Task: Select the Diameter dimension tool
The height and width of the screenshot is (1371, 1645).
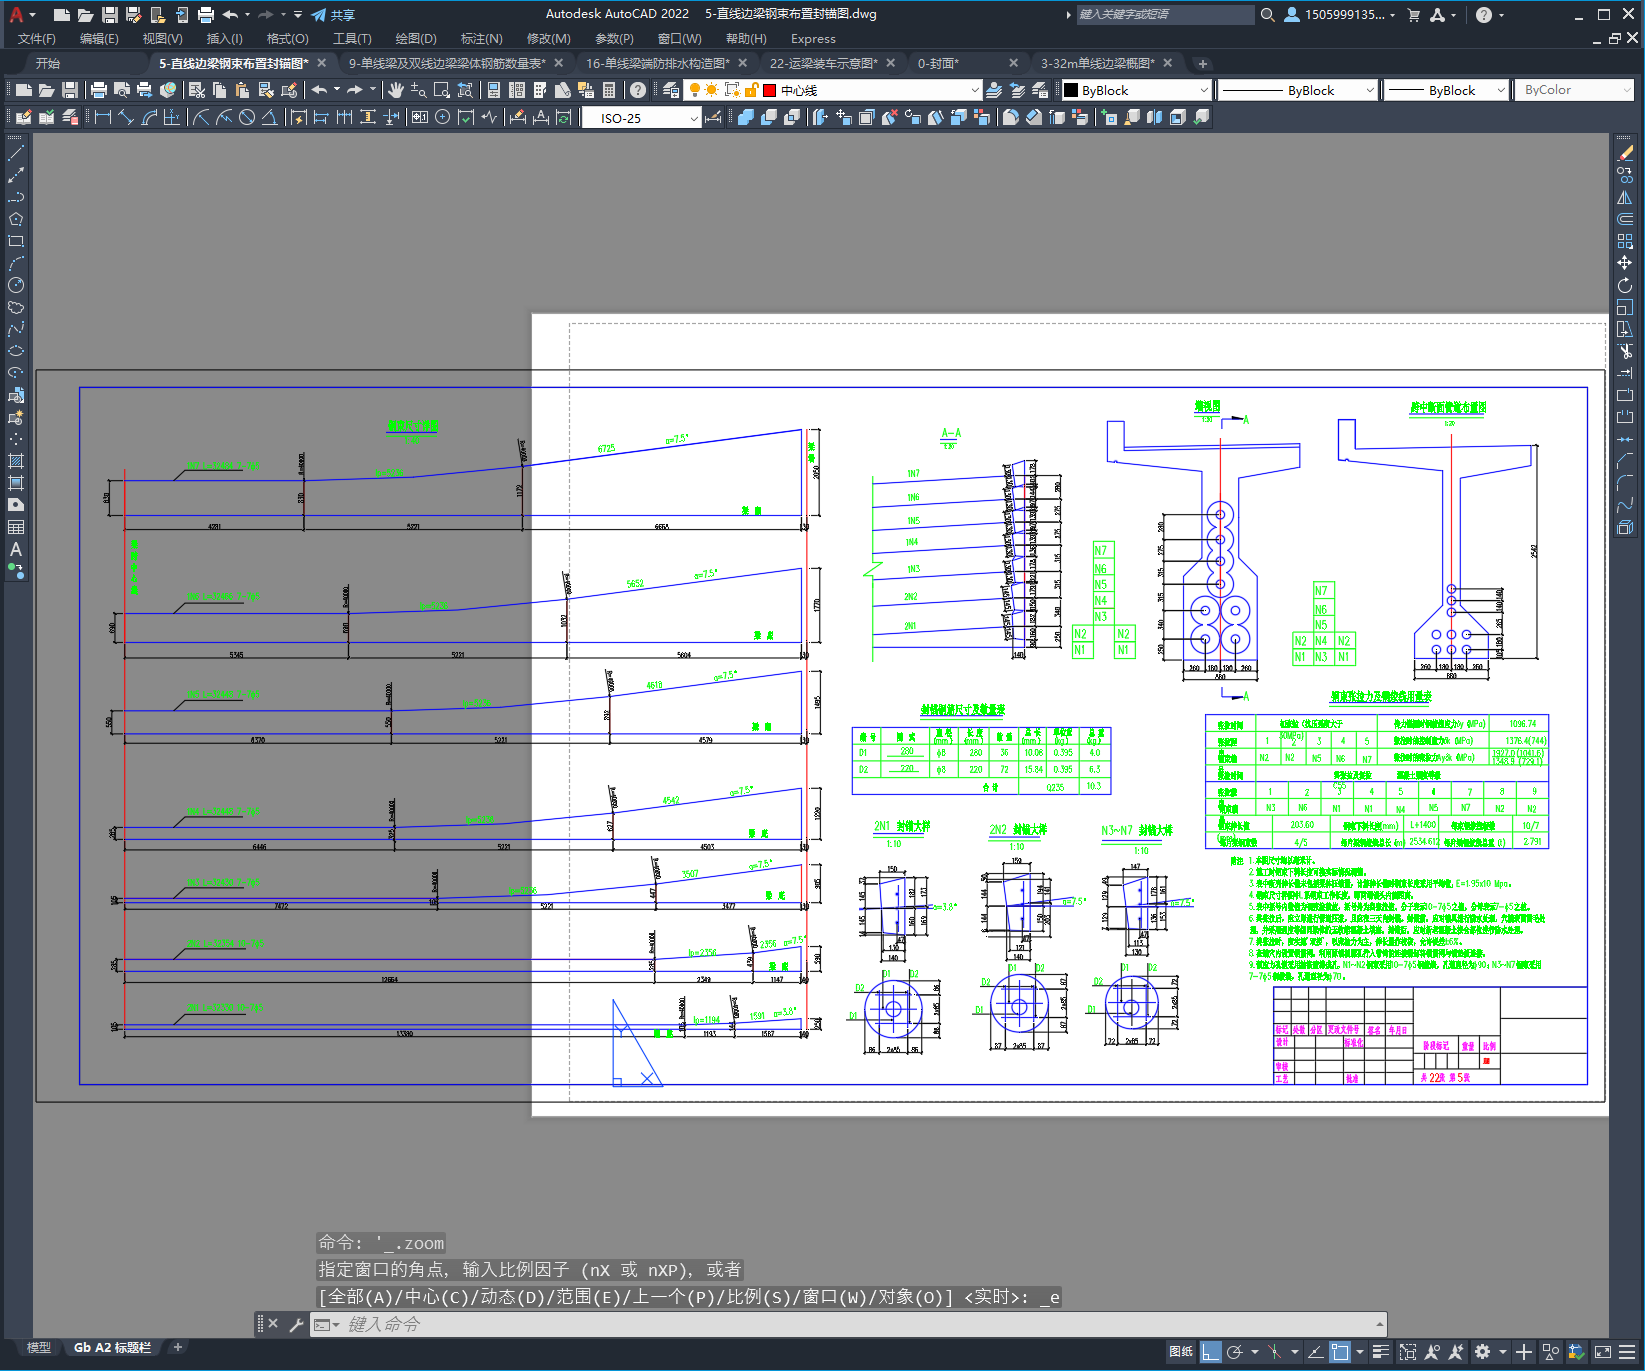Action: tap(247, 117)
